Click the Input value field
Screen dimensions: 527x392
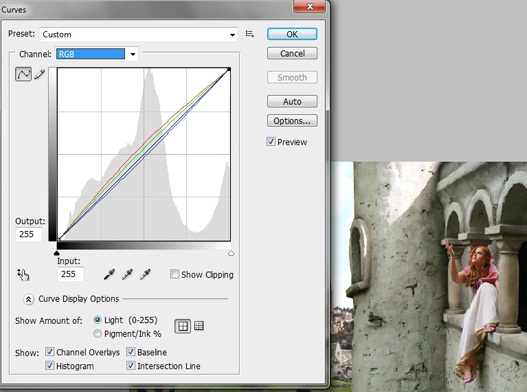click(70, 274)
